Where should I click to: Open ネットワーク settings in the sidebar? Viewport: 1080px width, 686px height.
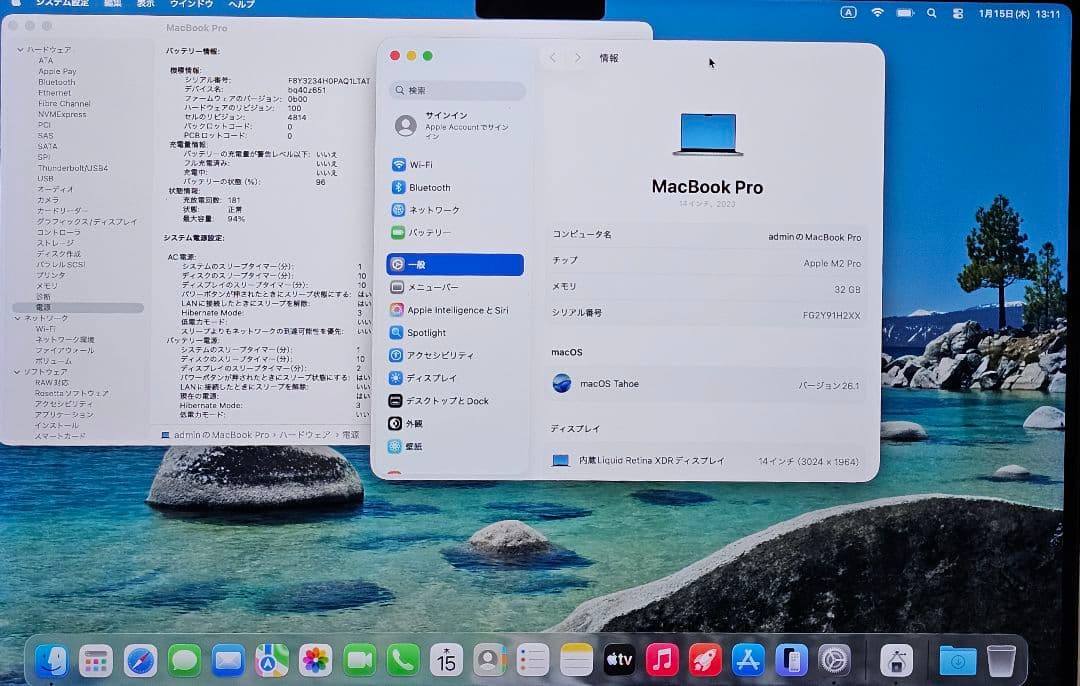430,210
